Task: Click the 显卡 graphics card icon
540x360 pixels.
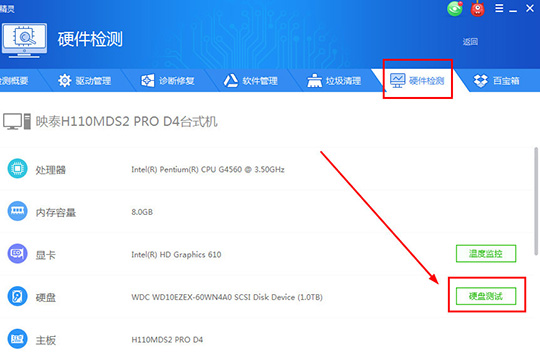Action: tap(18, 254)
